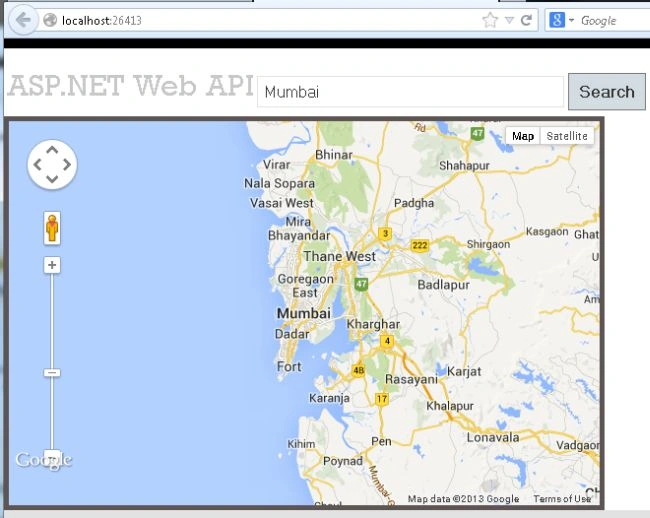Screen dimensions: 650x518
Task: Click the Badlapur label on map
Action: (444, 285)
